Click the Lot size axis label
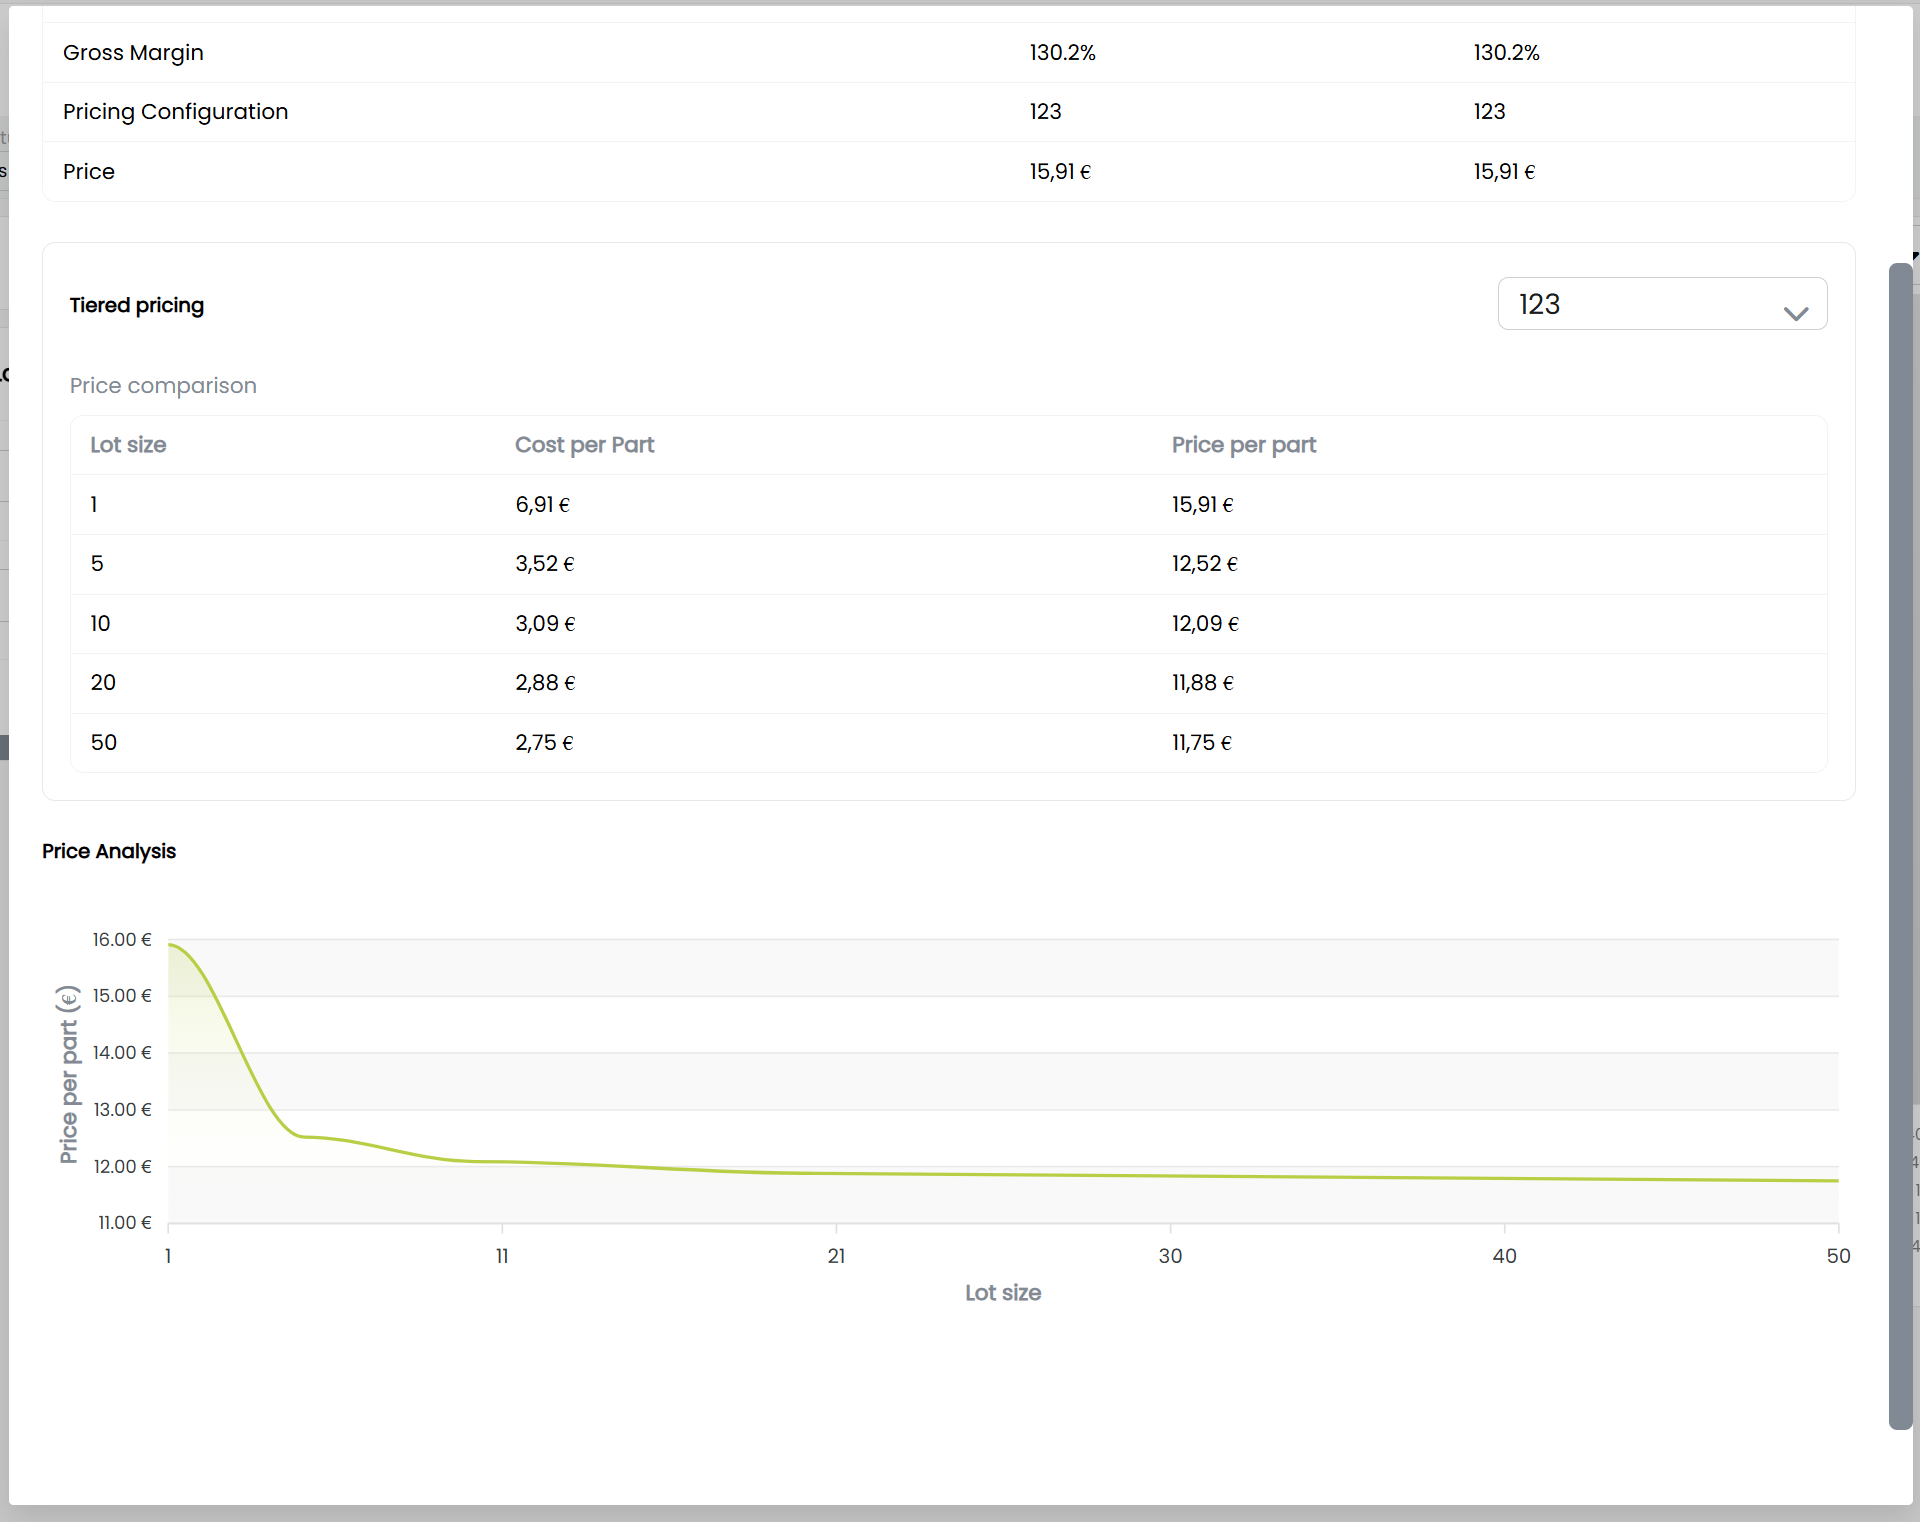 [1003, 1293]
